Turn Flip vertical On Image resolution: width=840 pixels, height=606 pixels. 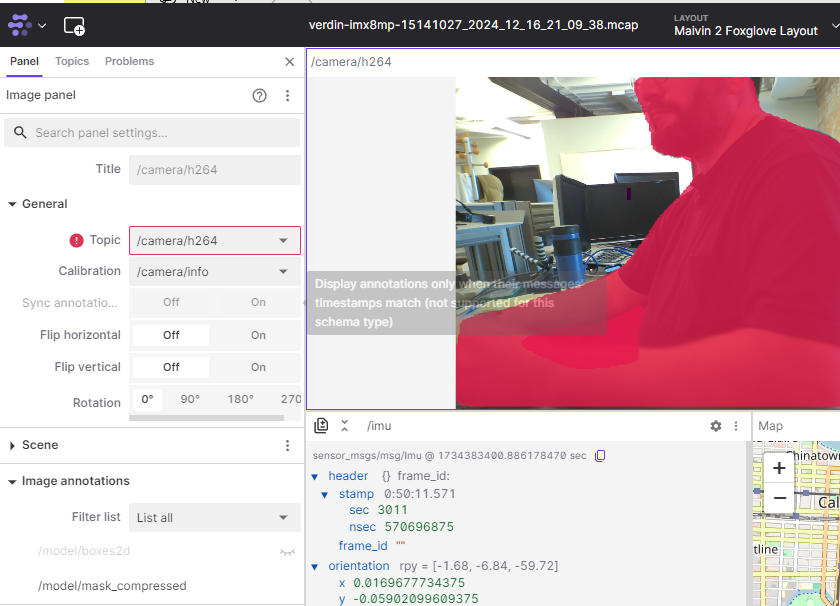coord(258,367)
